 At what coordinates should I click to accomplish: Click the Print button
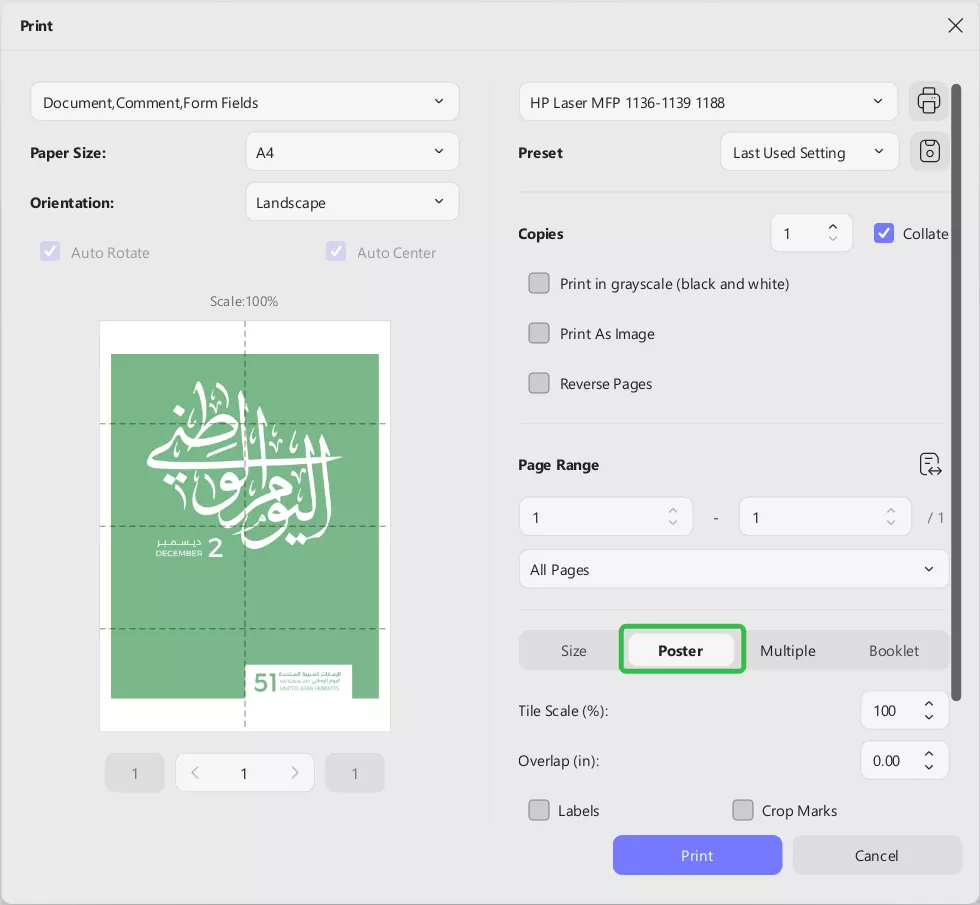(x=697, y=855)
